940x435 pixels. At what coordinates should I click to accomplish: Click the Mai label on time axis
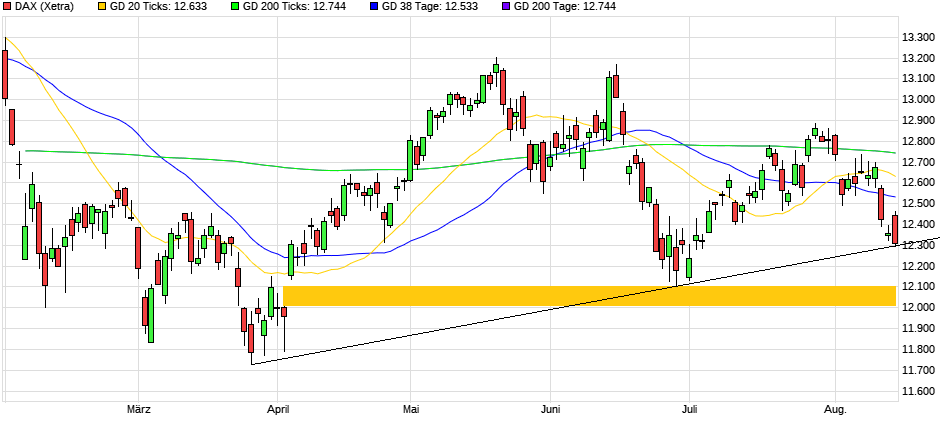(x=411, y=410)
